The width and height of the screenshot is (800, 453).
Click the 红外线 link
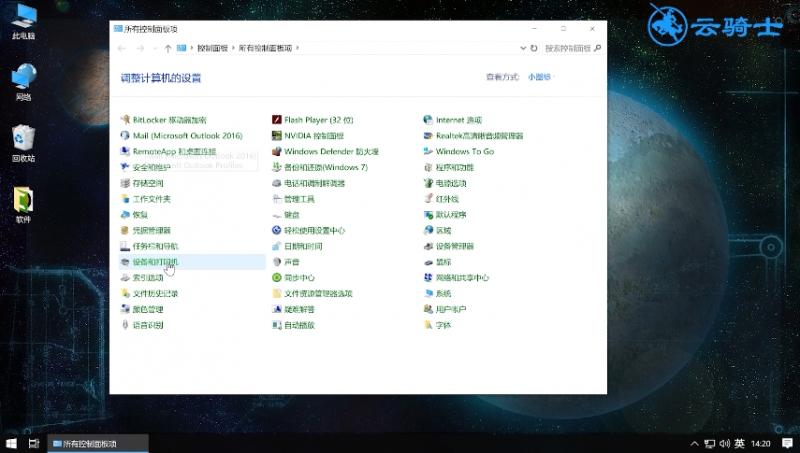coord(447,199)
